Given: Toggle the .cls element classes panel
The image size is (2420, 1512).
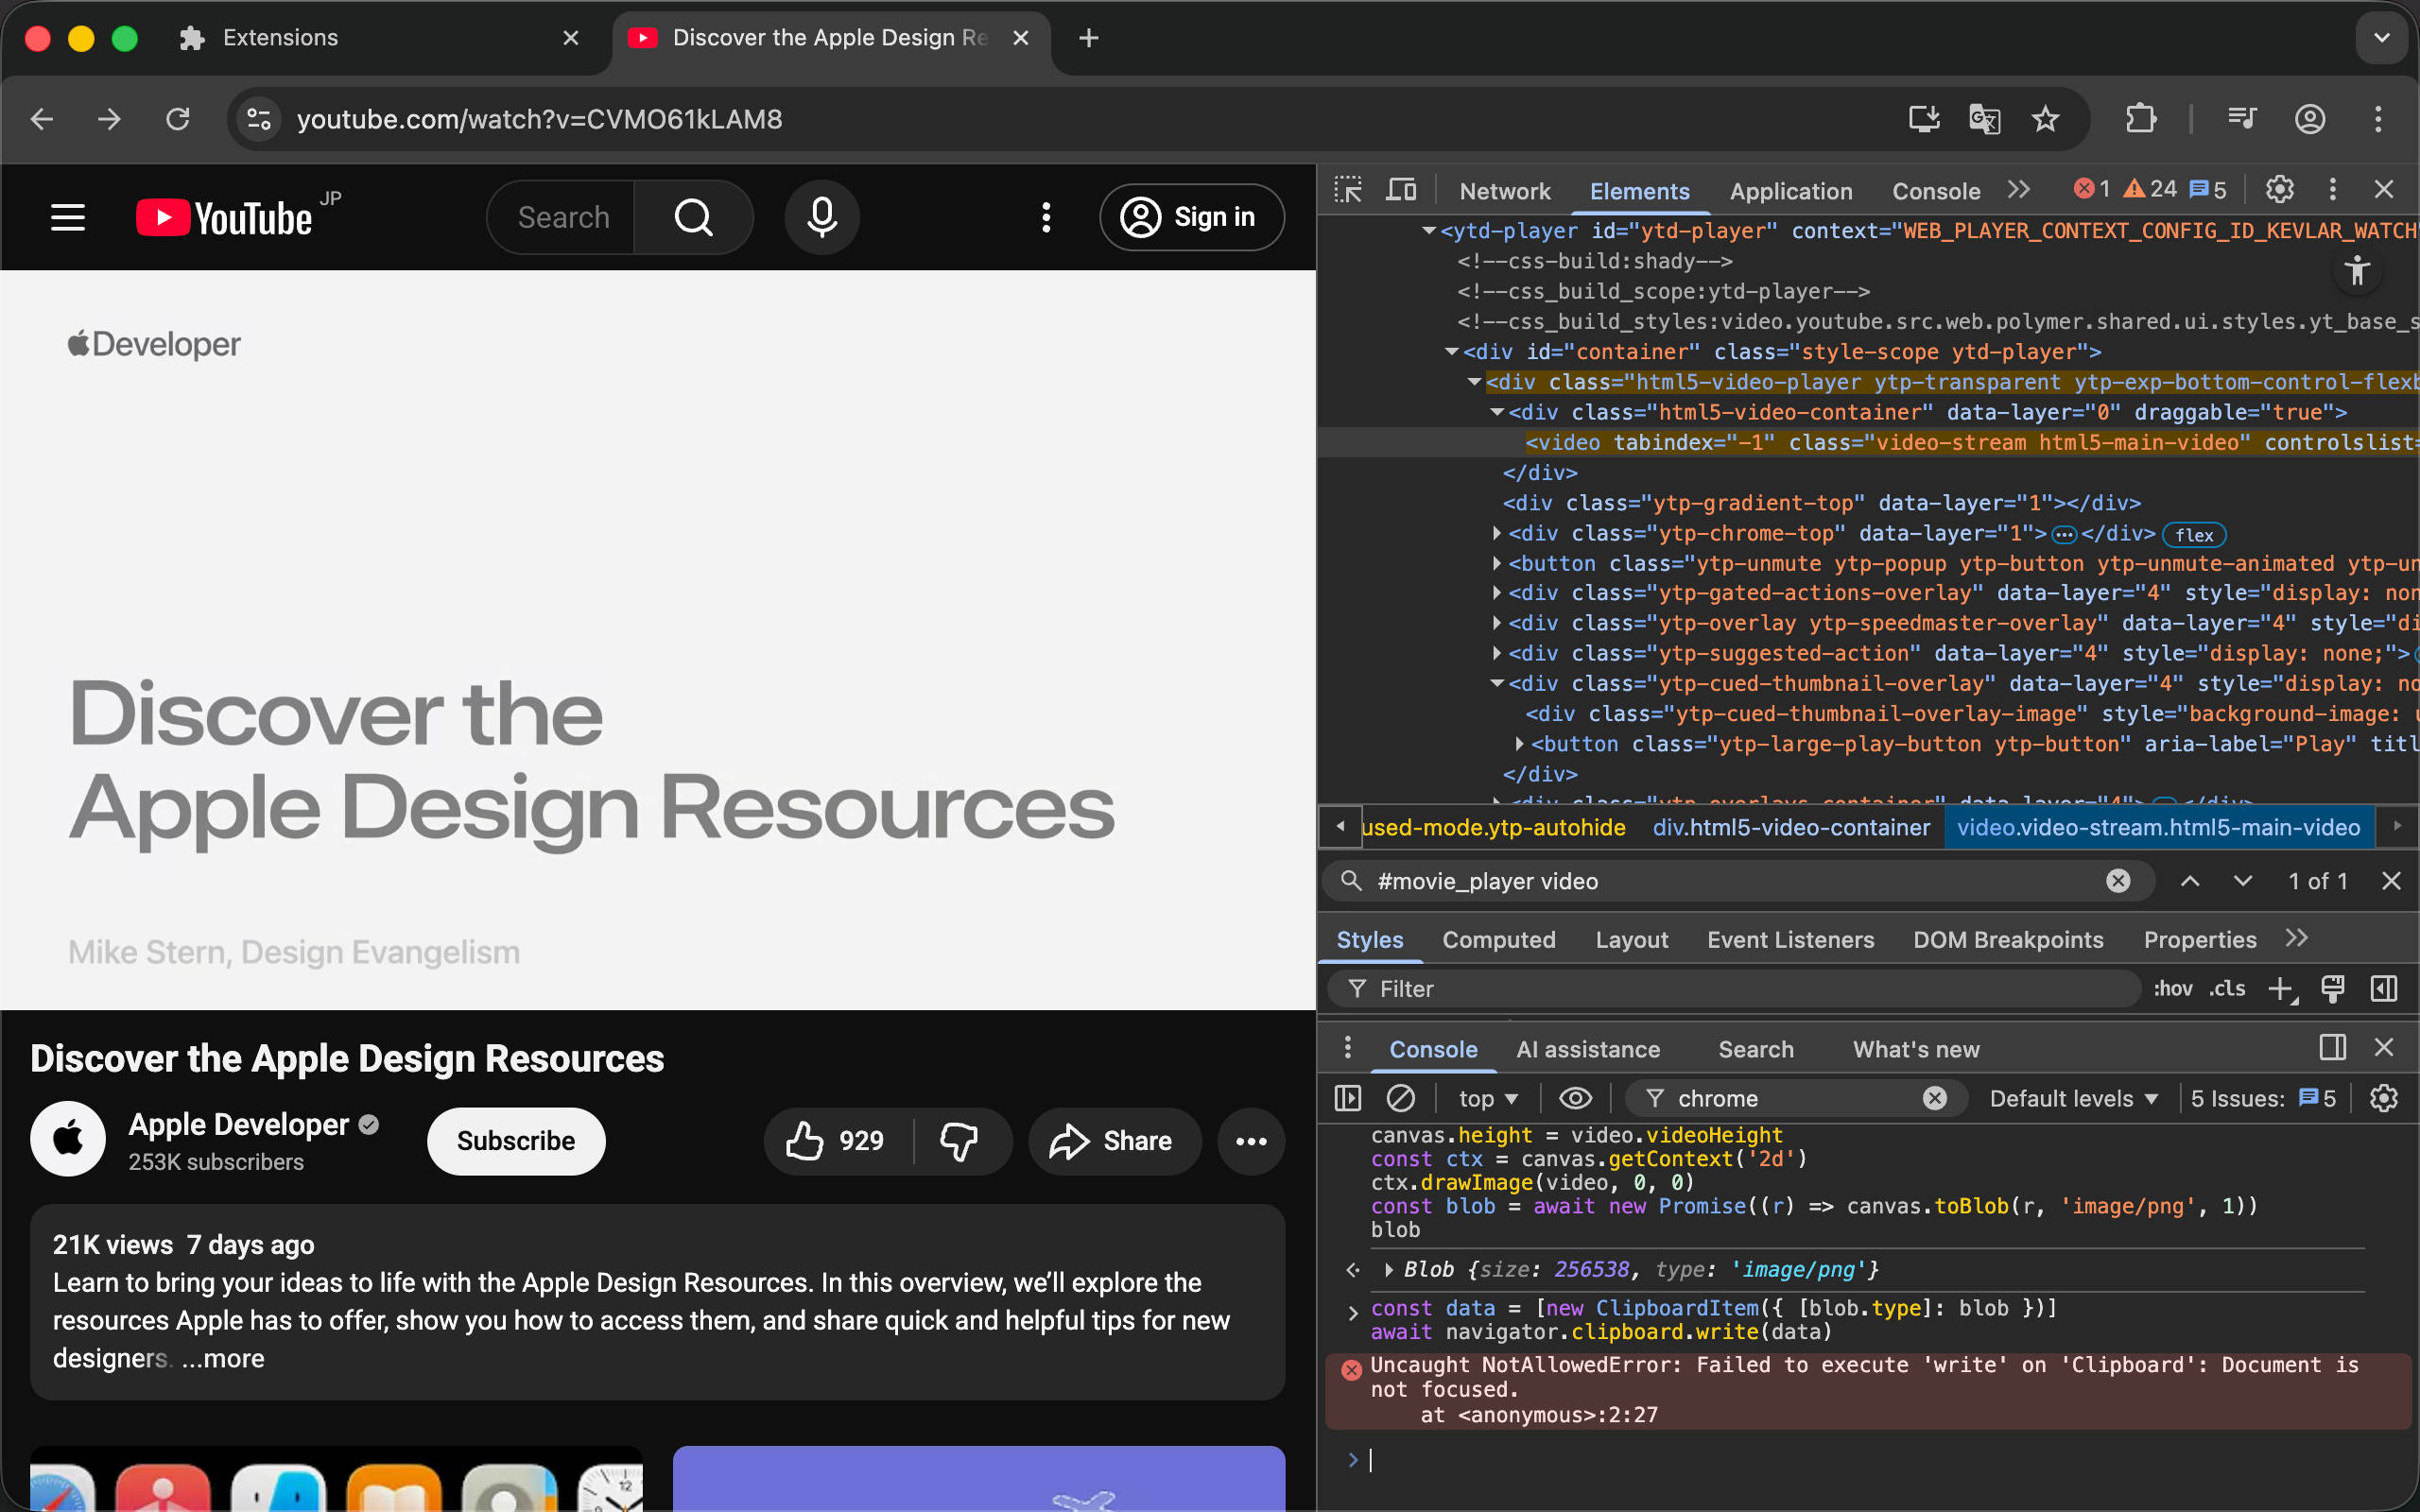Looking at the screenshot, I should pyautogui.click(x=2227, y=989).
